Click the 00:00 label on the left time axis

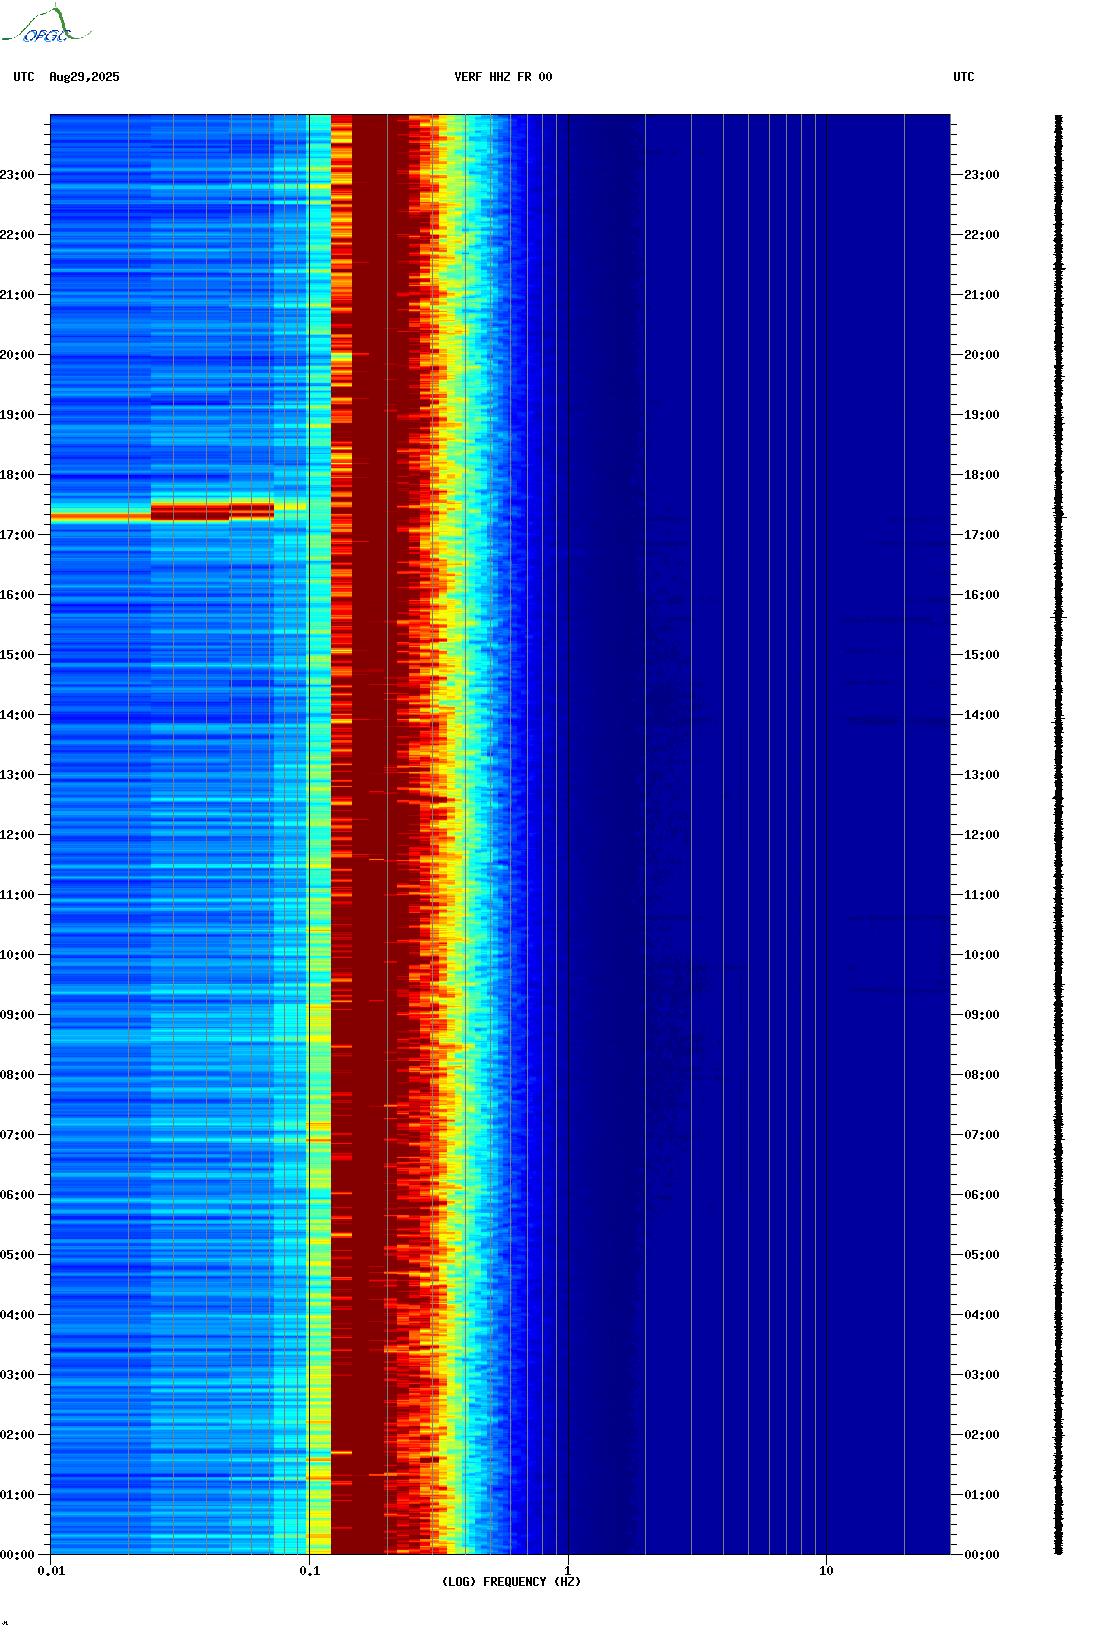click(x=17, y=1555)
